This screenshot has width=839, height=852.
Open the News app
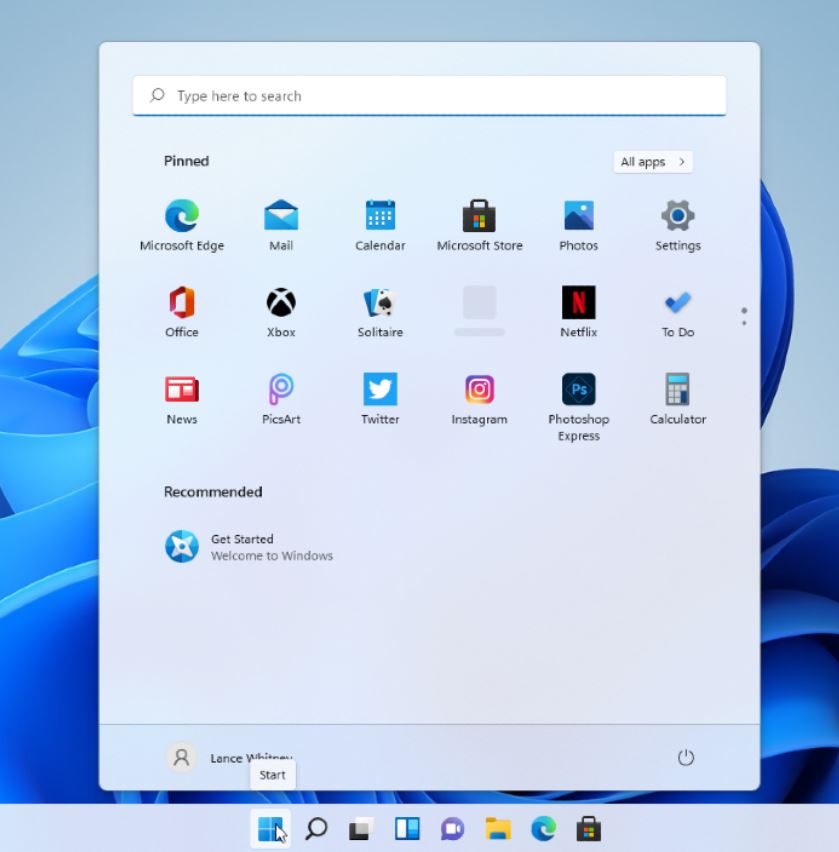pos(181,399)
